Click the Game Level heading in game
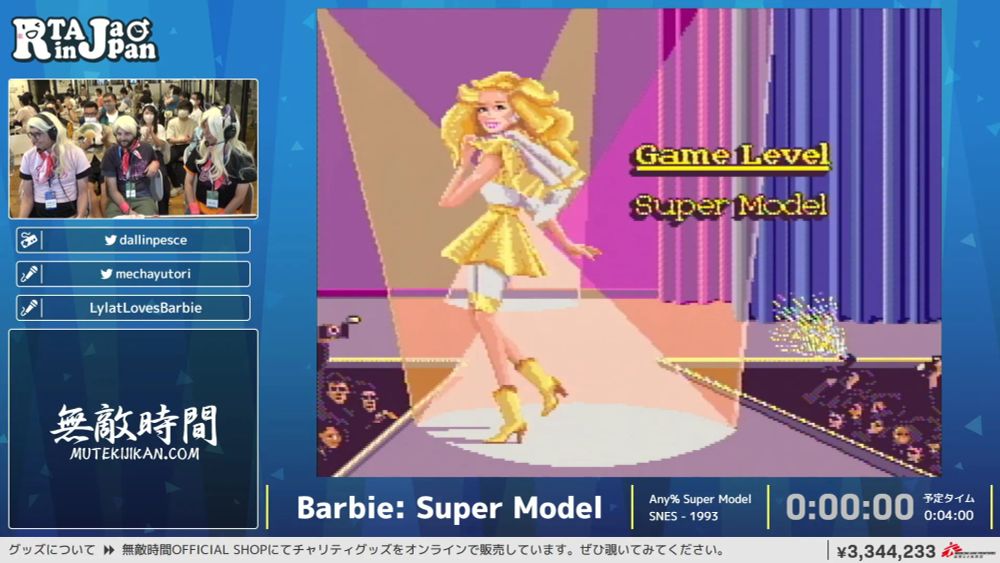The image size is (1000, 563). point(732,156)
